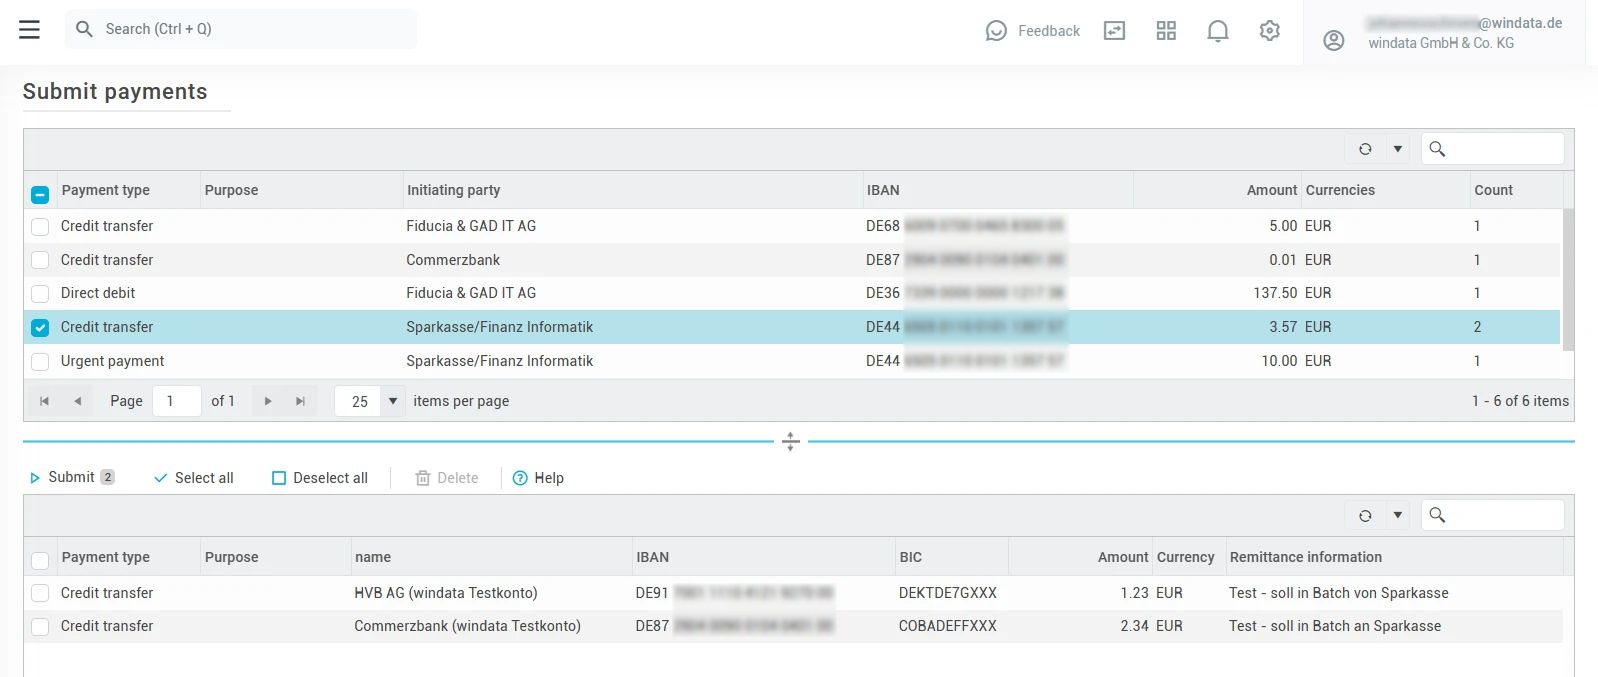Screen dimensions: 1598x677
Task: Open lower table refresh options dropdown arrow
Action: [1398, 515]
